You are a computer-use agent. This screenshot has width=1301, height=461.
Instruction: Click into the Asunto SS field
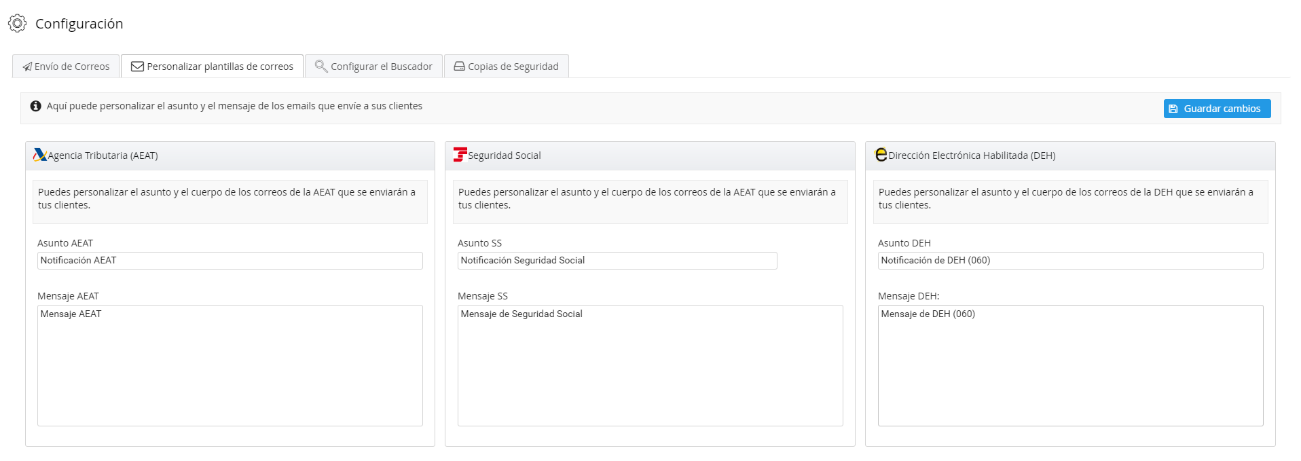tap(617, 261)
